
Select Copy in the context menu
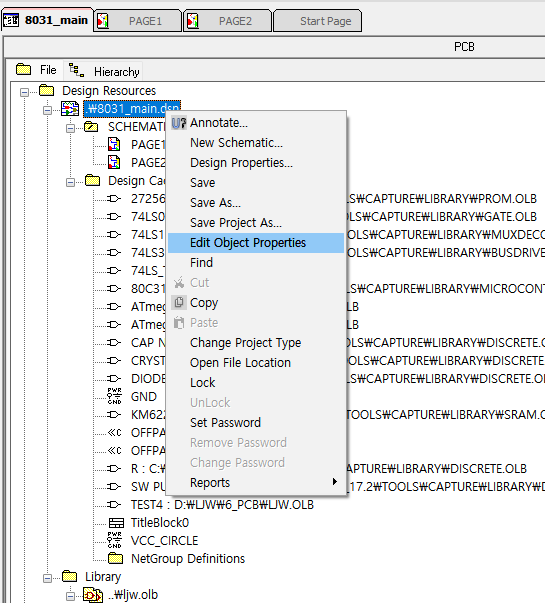256,303
